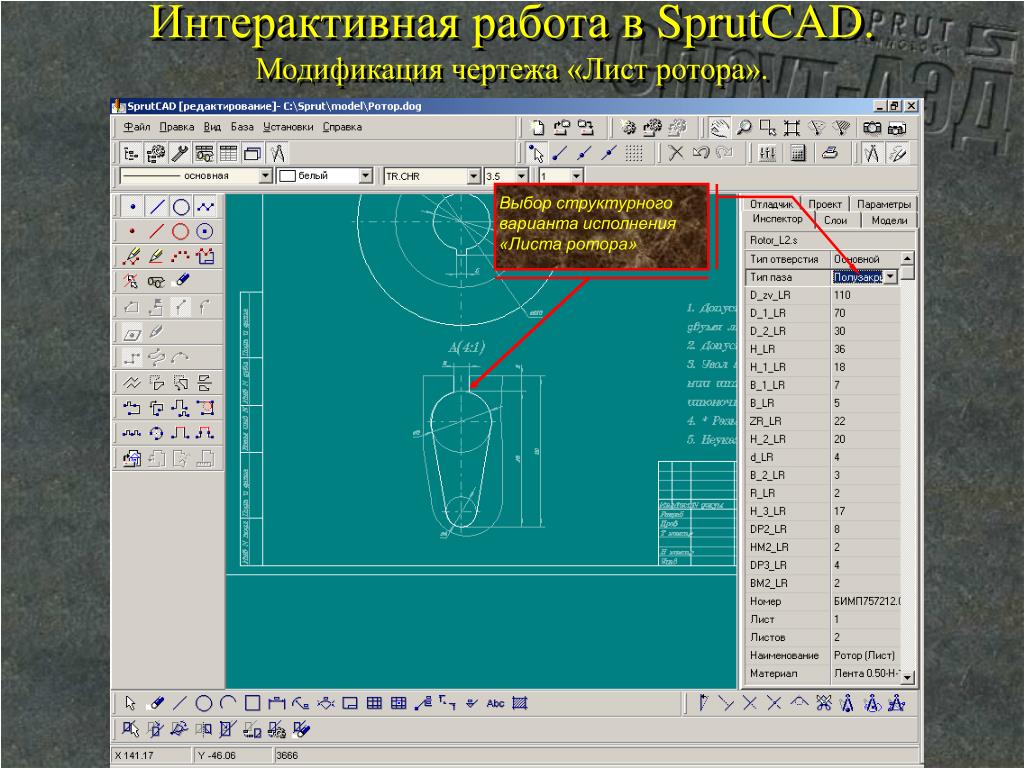The height and width of the screenshot is (768, 1024).
Task: Open the 3.5 text size dropdown
Action: tap(521, 176)
